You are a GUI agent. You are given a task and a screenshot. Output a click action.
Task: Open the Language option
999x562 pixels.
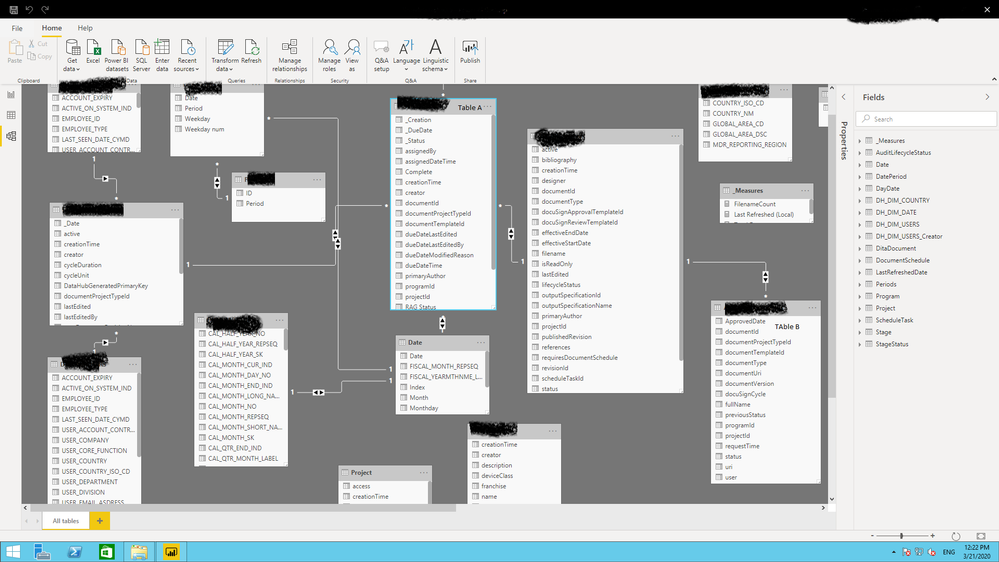(x=406, y=55)
